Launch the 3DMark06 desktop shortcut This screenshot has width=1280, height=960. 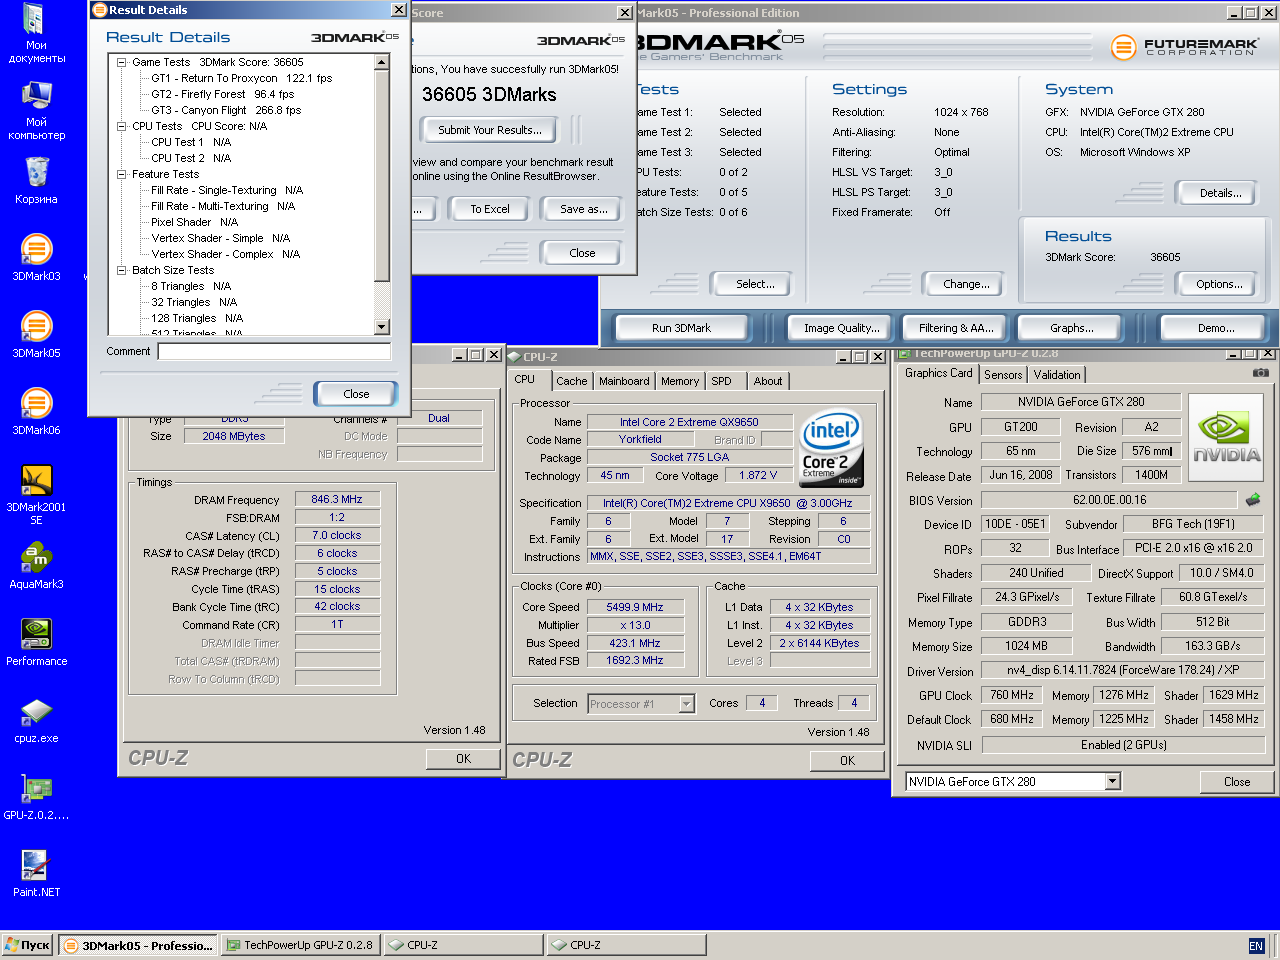click(x=36, y=411)
